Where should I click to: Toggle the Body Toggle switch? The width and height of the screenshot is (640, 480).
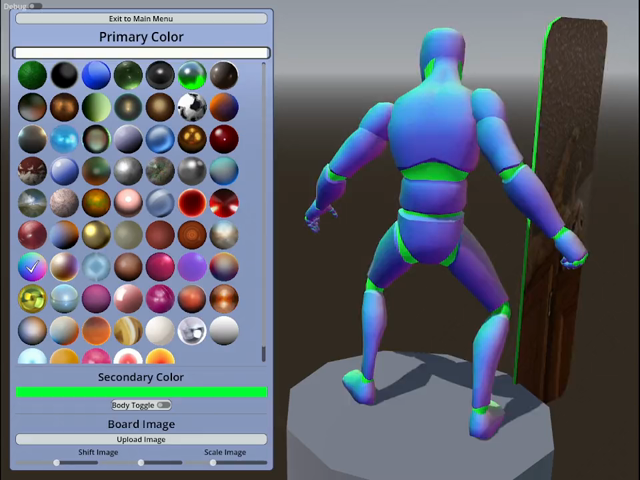[164, 405]
